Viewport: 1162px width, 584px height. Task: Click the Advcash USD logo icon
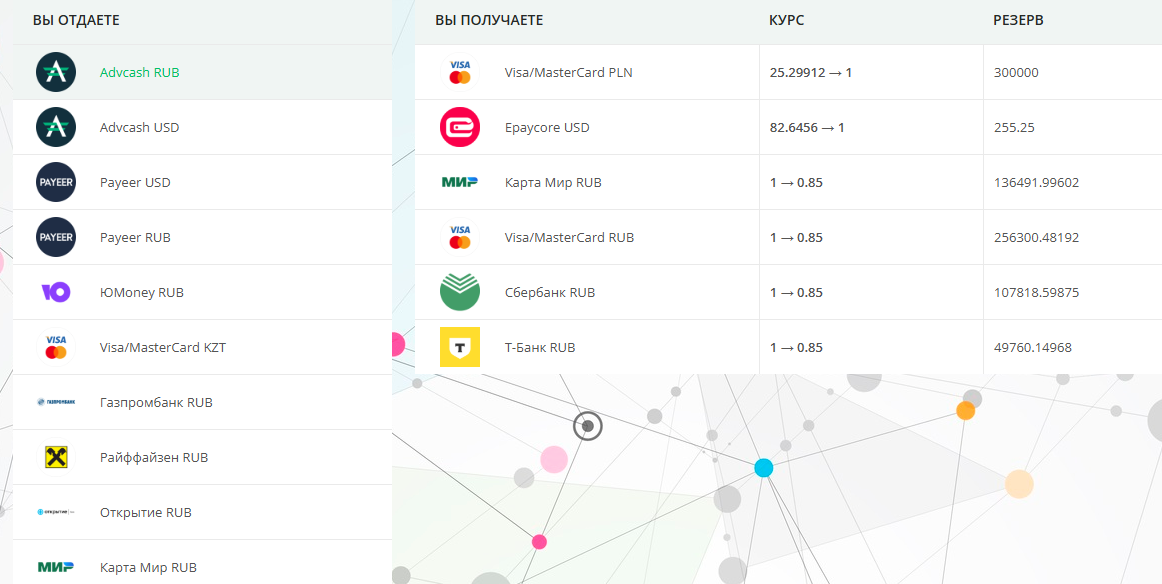[56, 127]
